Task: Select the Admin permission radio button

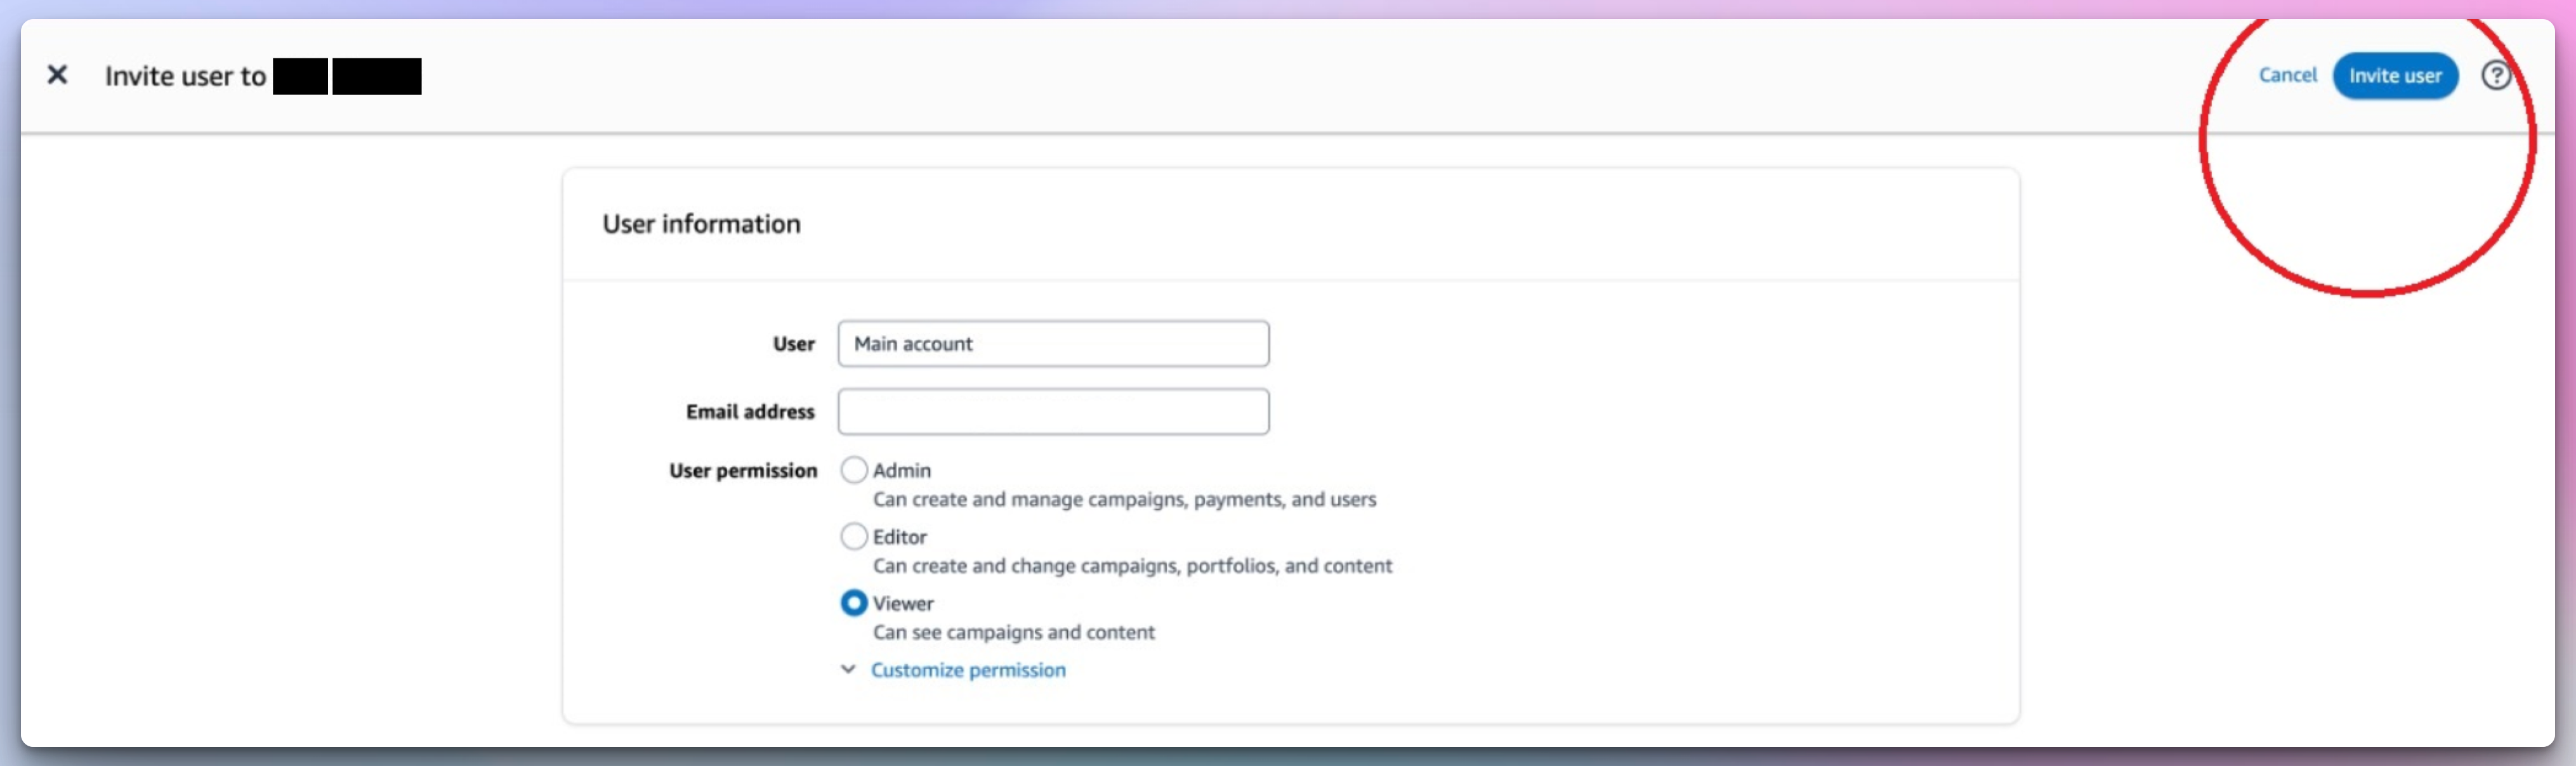Action: (853, 470)
